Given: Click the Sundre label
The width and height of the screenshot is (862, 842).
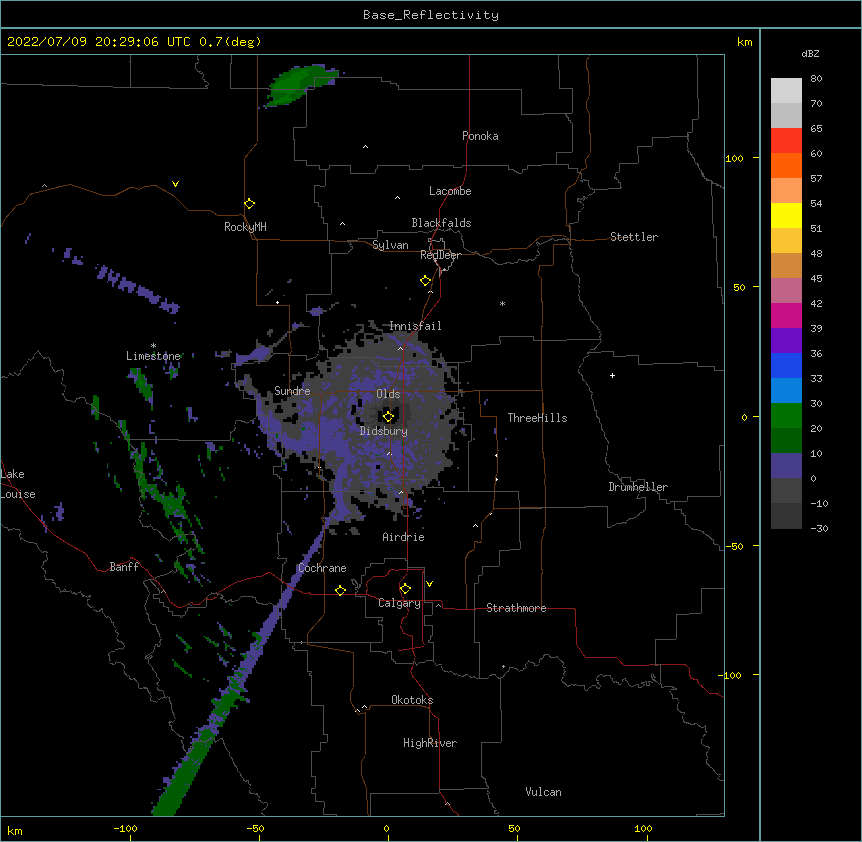Looking at the screenshot, I should tap(292, 391).
